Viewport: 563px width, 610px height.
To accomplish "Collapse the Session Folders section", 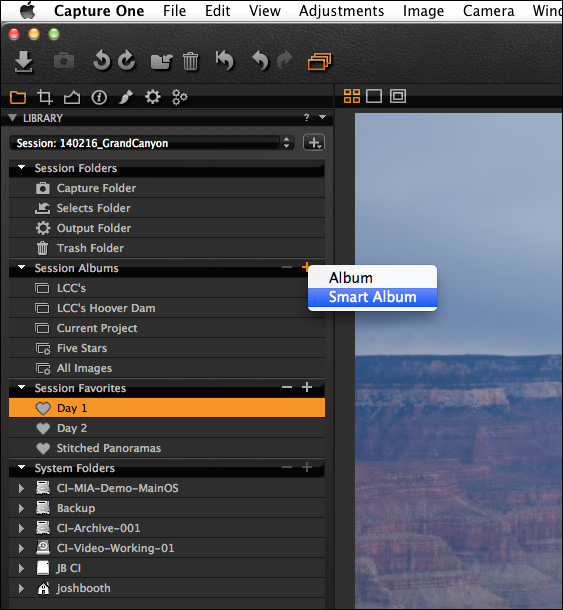I will pos(22,168).
